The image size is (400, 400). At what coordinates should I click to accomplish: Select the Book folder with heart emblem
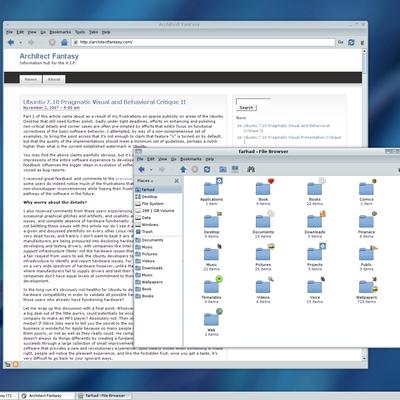tap(263, 189)
